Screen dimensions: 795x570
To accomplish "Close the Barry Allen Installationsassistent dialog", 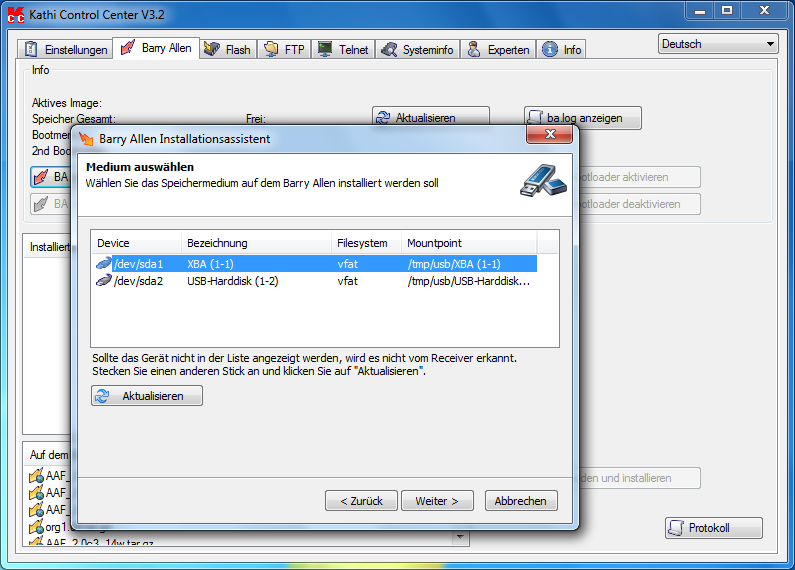I will [x=550, y=134].
